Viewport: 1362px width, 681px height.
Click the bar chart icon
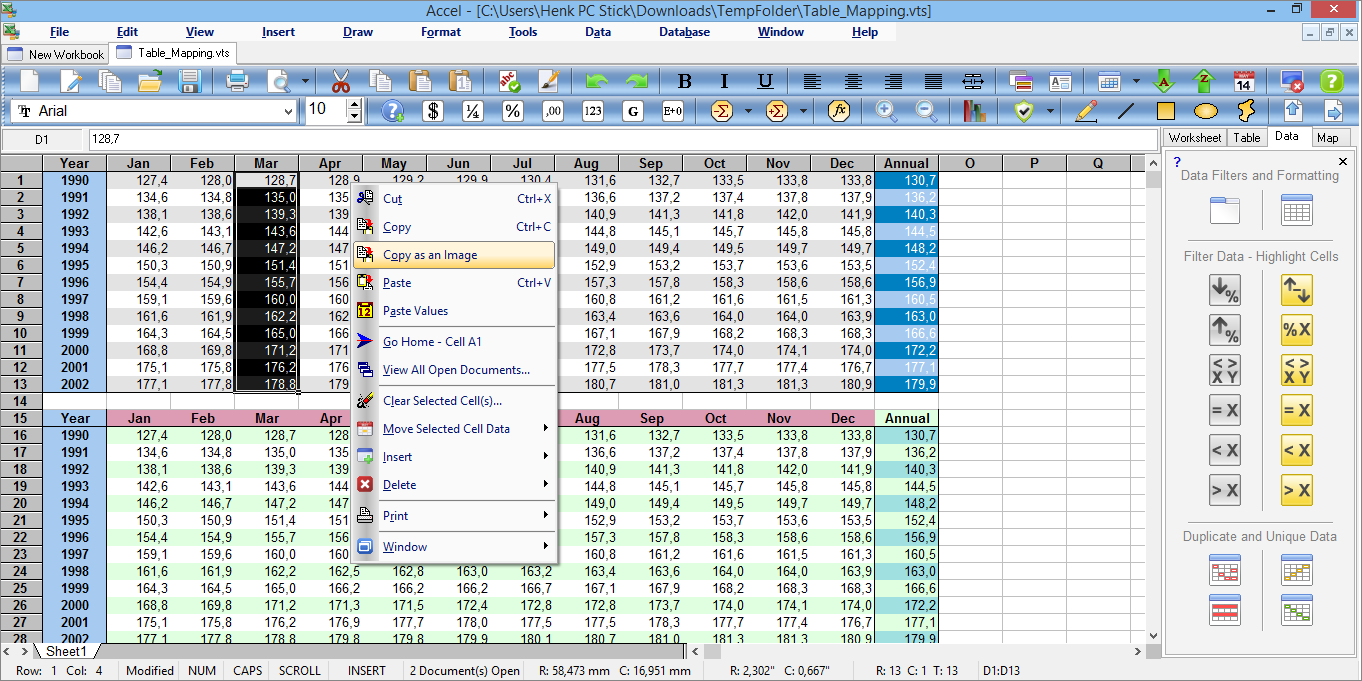pyautogui.click(x=975, y=111)
